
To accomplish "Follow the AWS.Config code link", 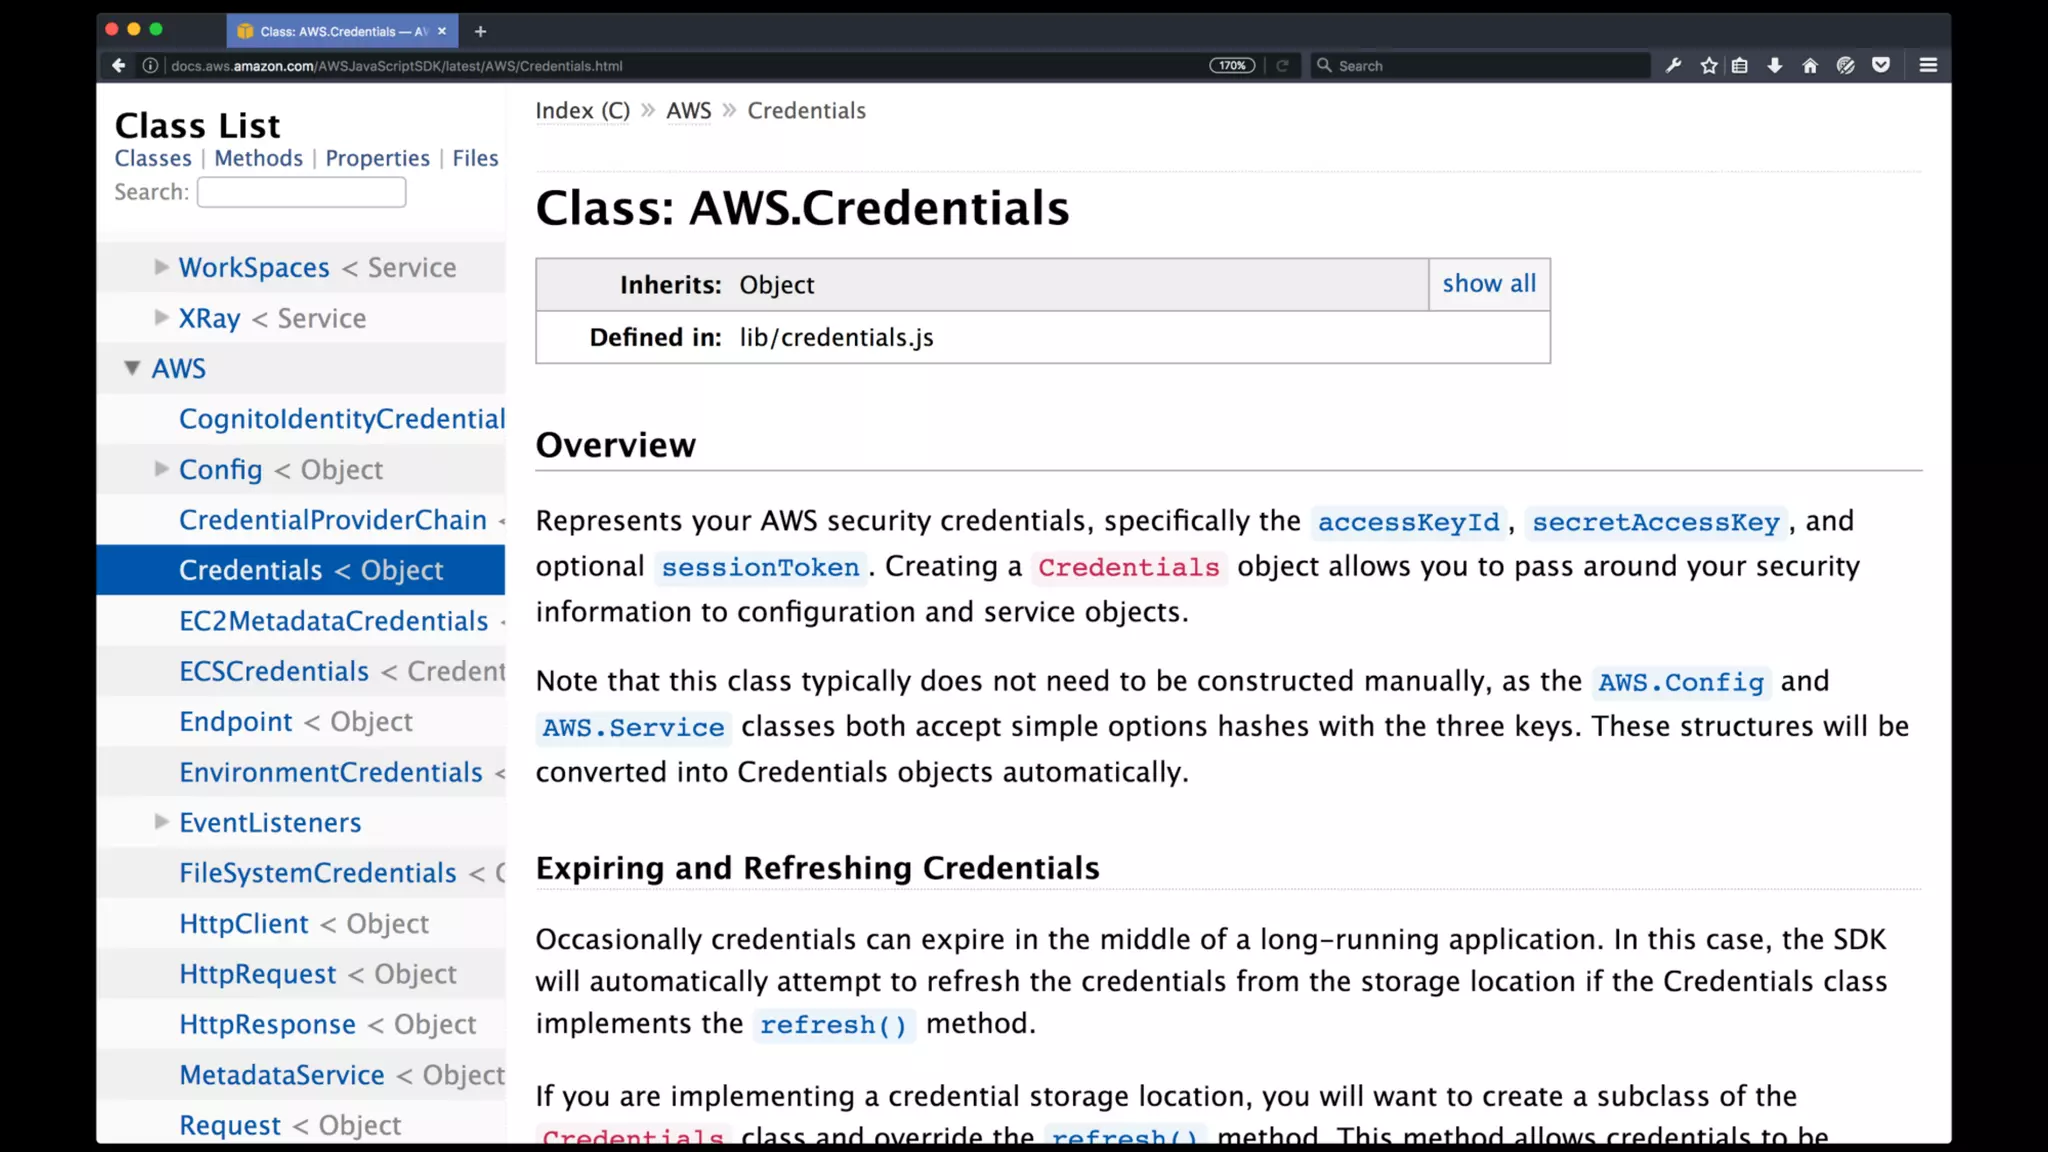I will [1681, 682].
